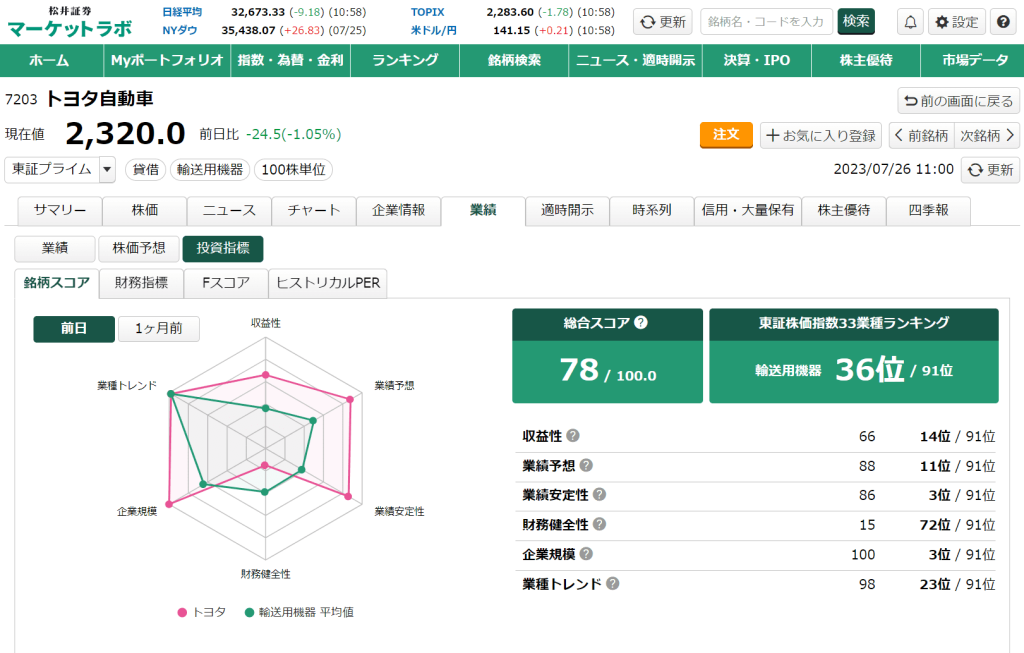The image size is (1024, 653).
Task: Open 決算・IPO menu
Action: pyautogui.click(x=757, y=61)
